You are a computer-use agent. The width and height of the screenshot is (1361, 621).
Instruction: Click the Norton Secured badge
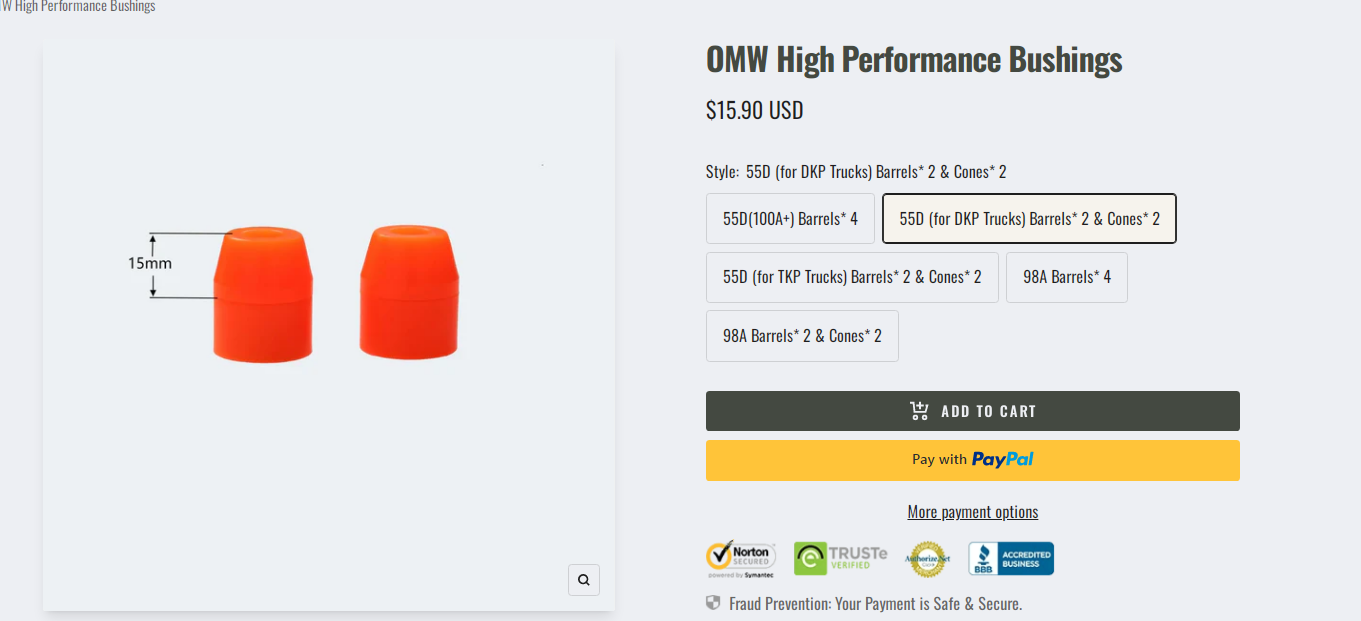coord(741,559)
